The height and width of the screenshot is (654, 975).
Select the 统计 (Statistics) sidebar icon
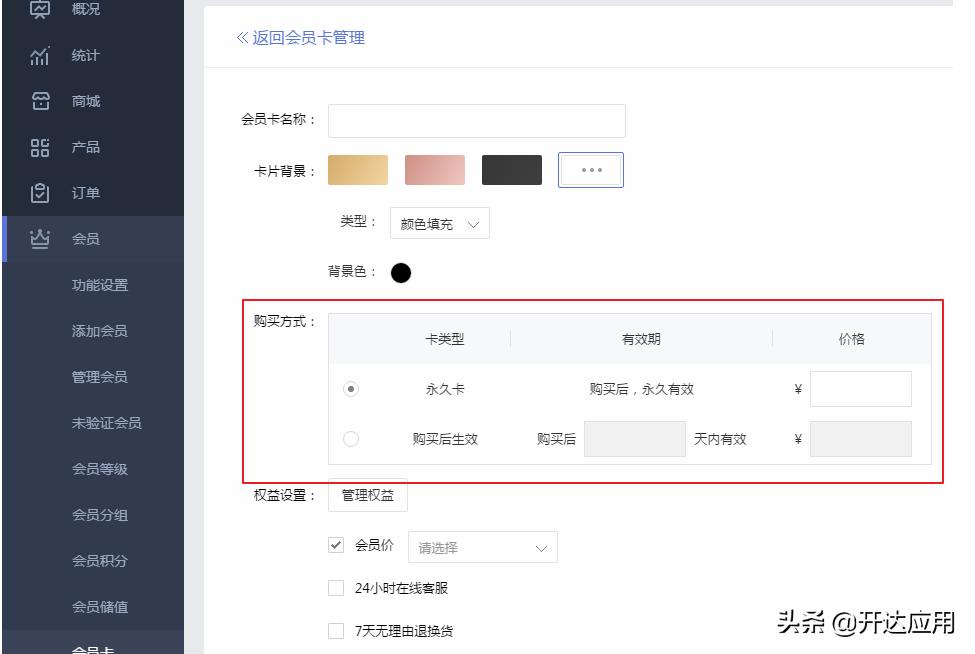point(41,56)
